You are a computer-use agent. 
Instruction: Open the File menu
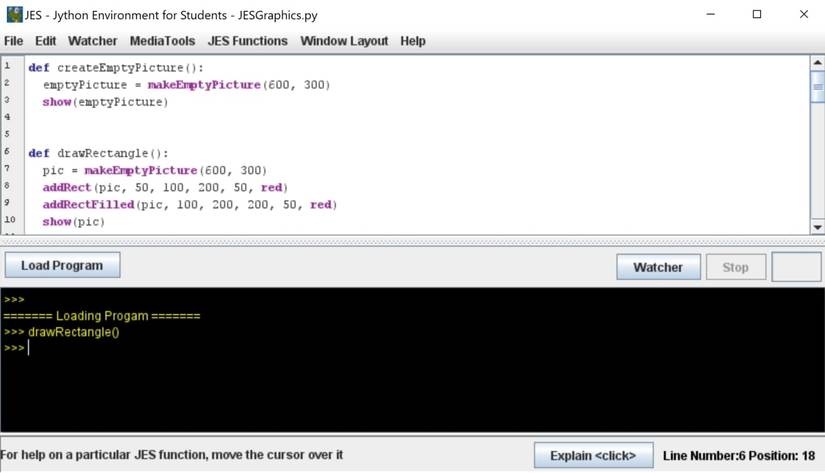[13, 41]
